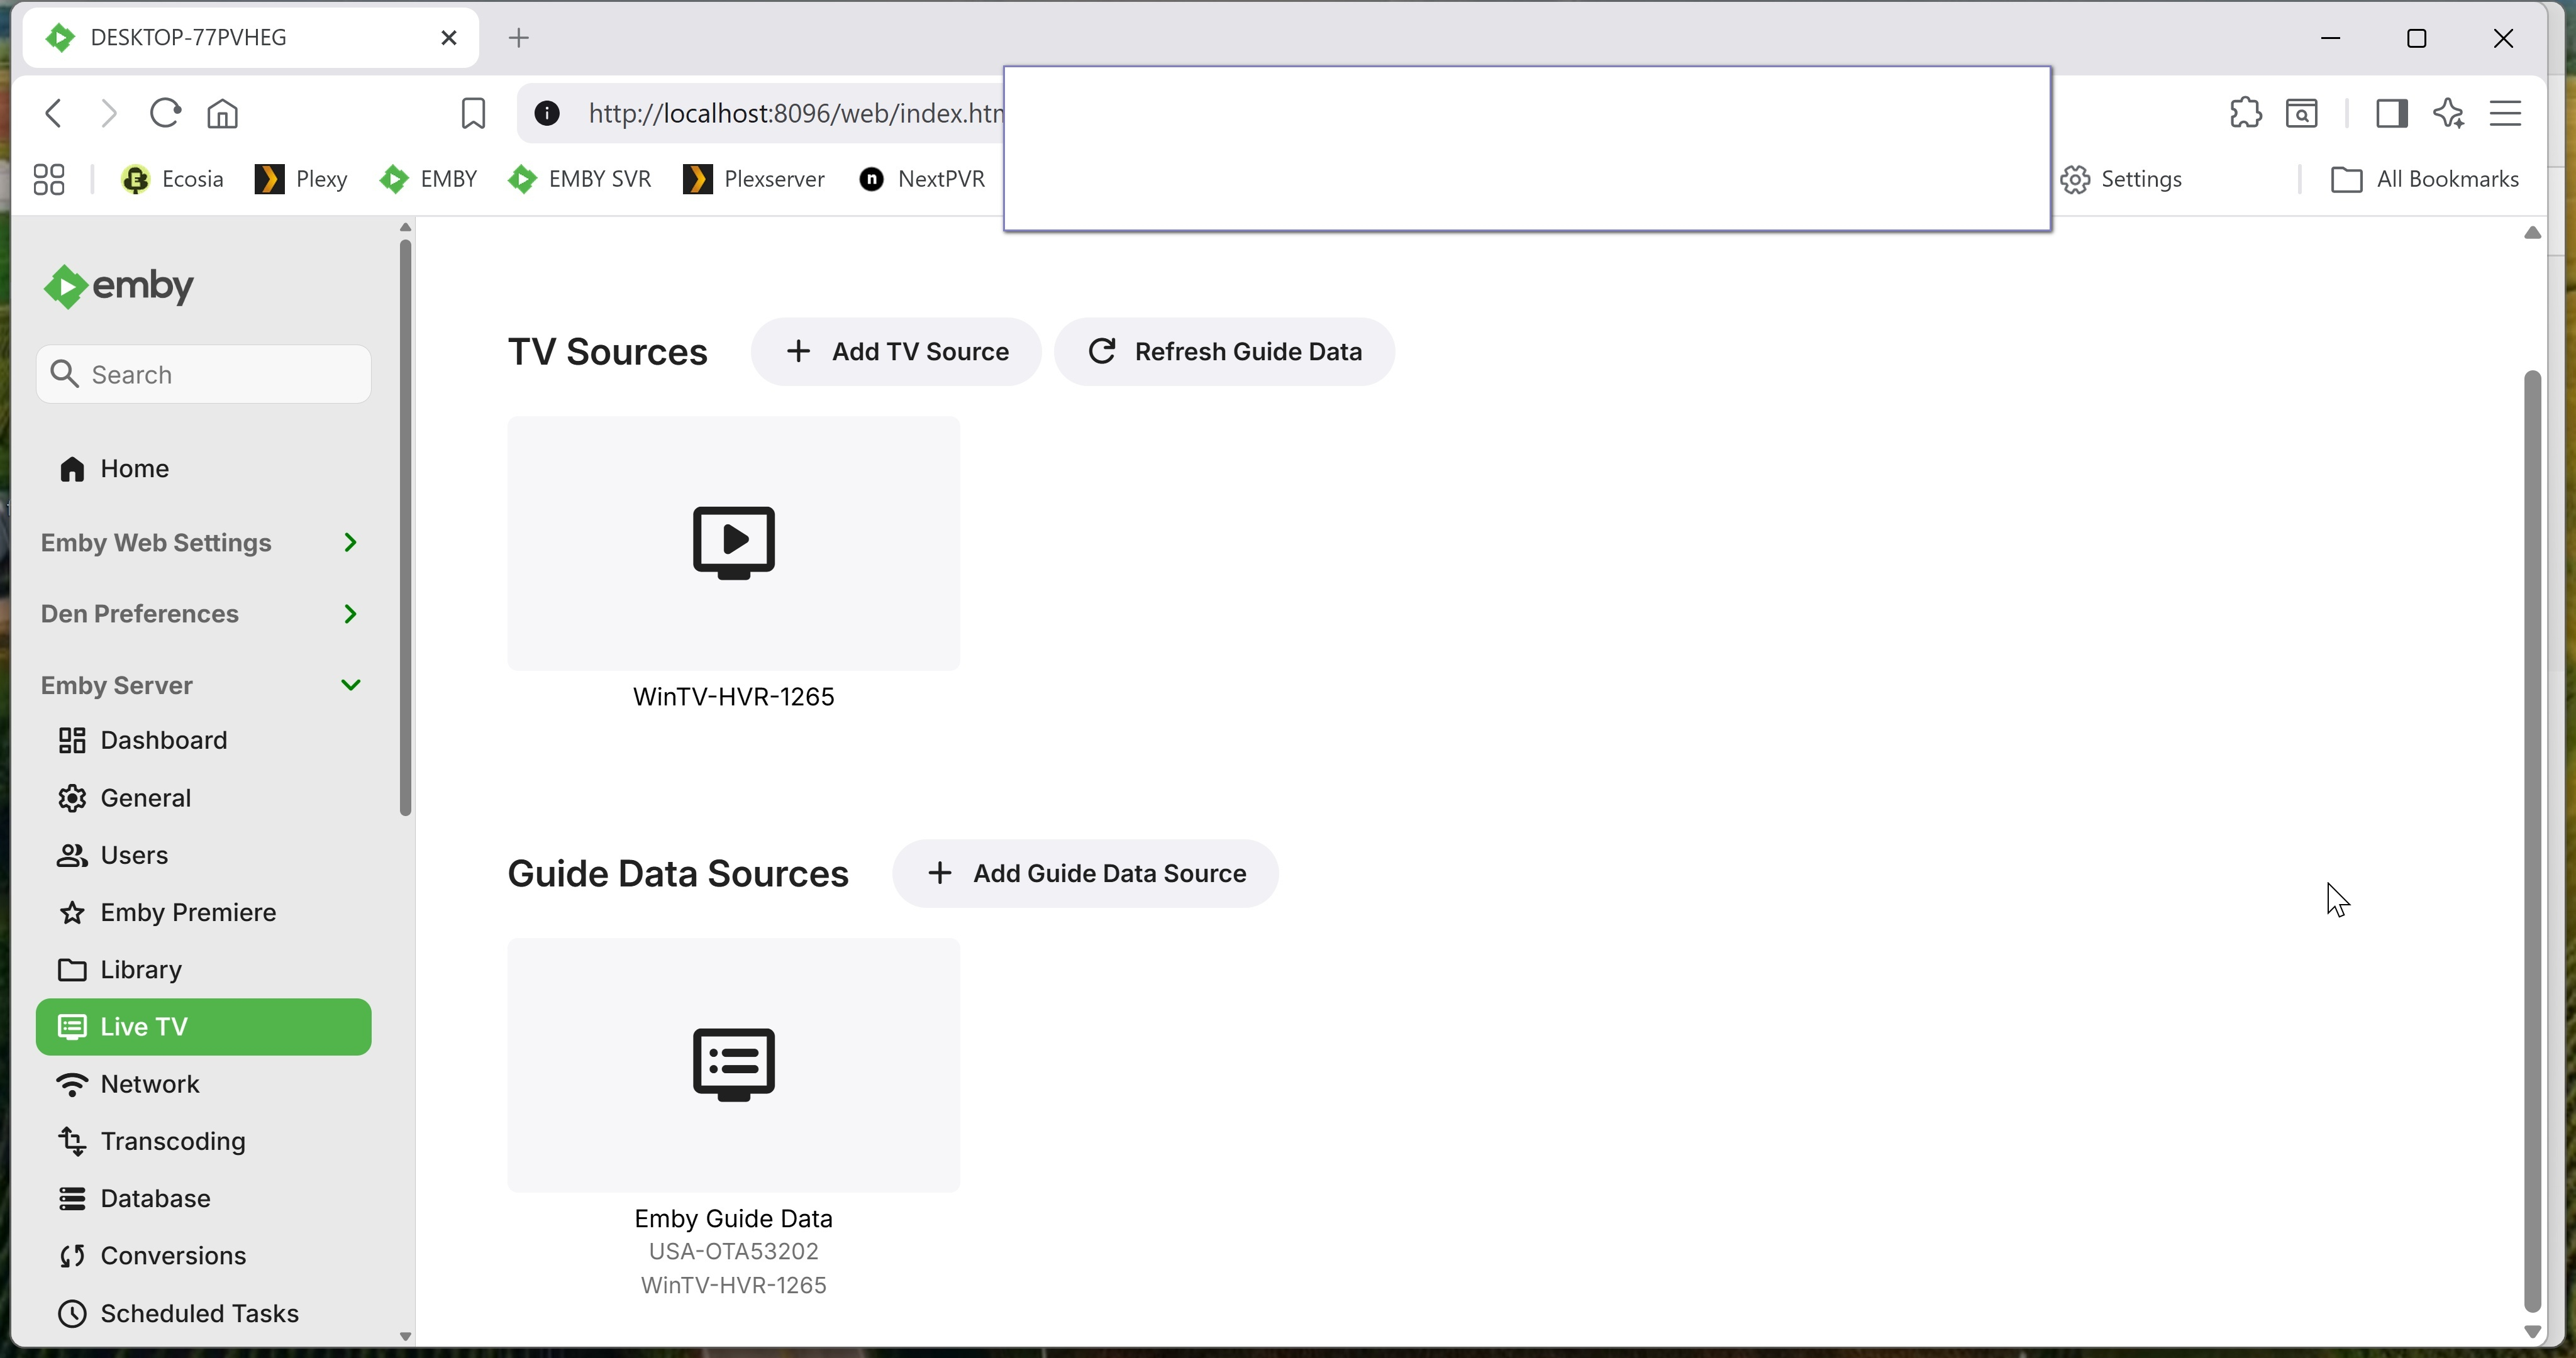2576x1358 pixels.
Task: Open Emby Premiere page
Action: pyautogui.click(x=187, y=913)
